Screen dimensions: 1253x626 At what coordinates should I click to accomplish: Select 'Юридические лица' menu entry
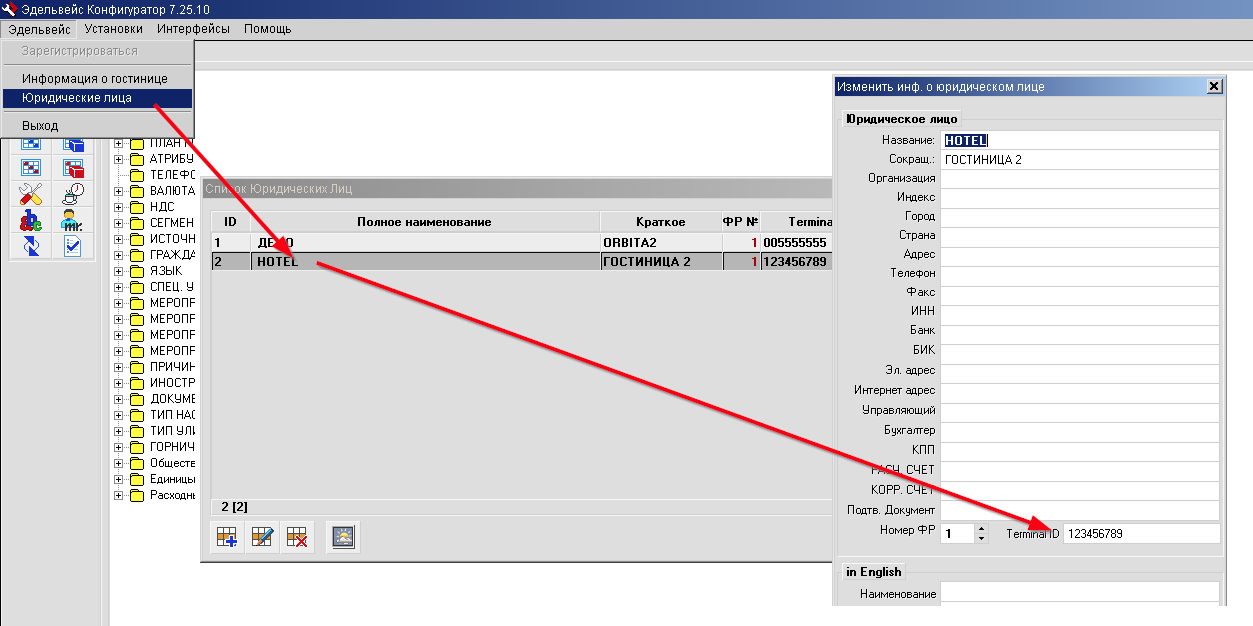click(x=77, y=98)
